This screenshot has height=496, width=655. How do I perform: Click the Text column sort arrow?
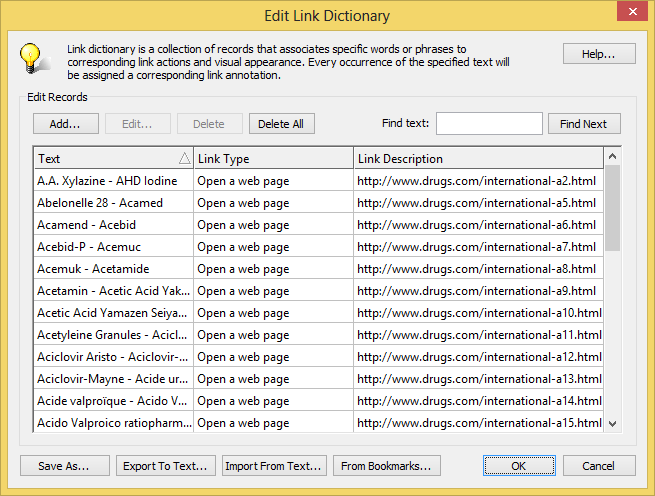(x=184, y=158)
